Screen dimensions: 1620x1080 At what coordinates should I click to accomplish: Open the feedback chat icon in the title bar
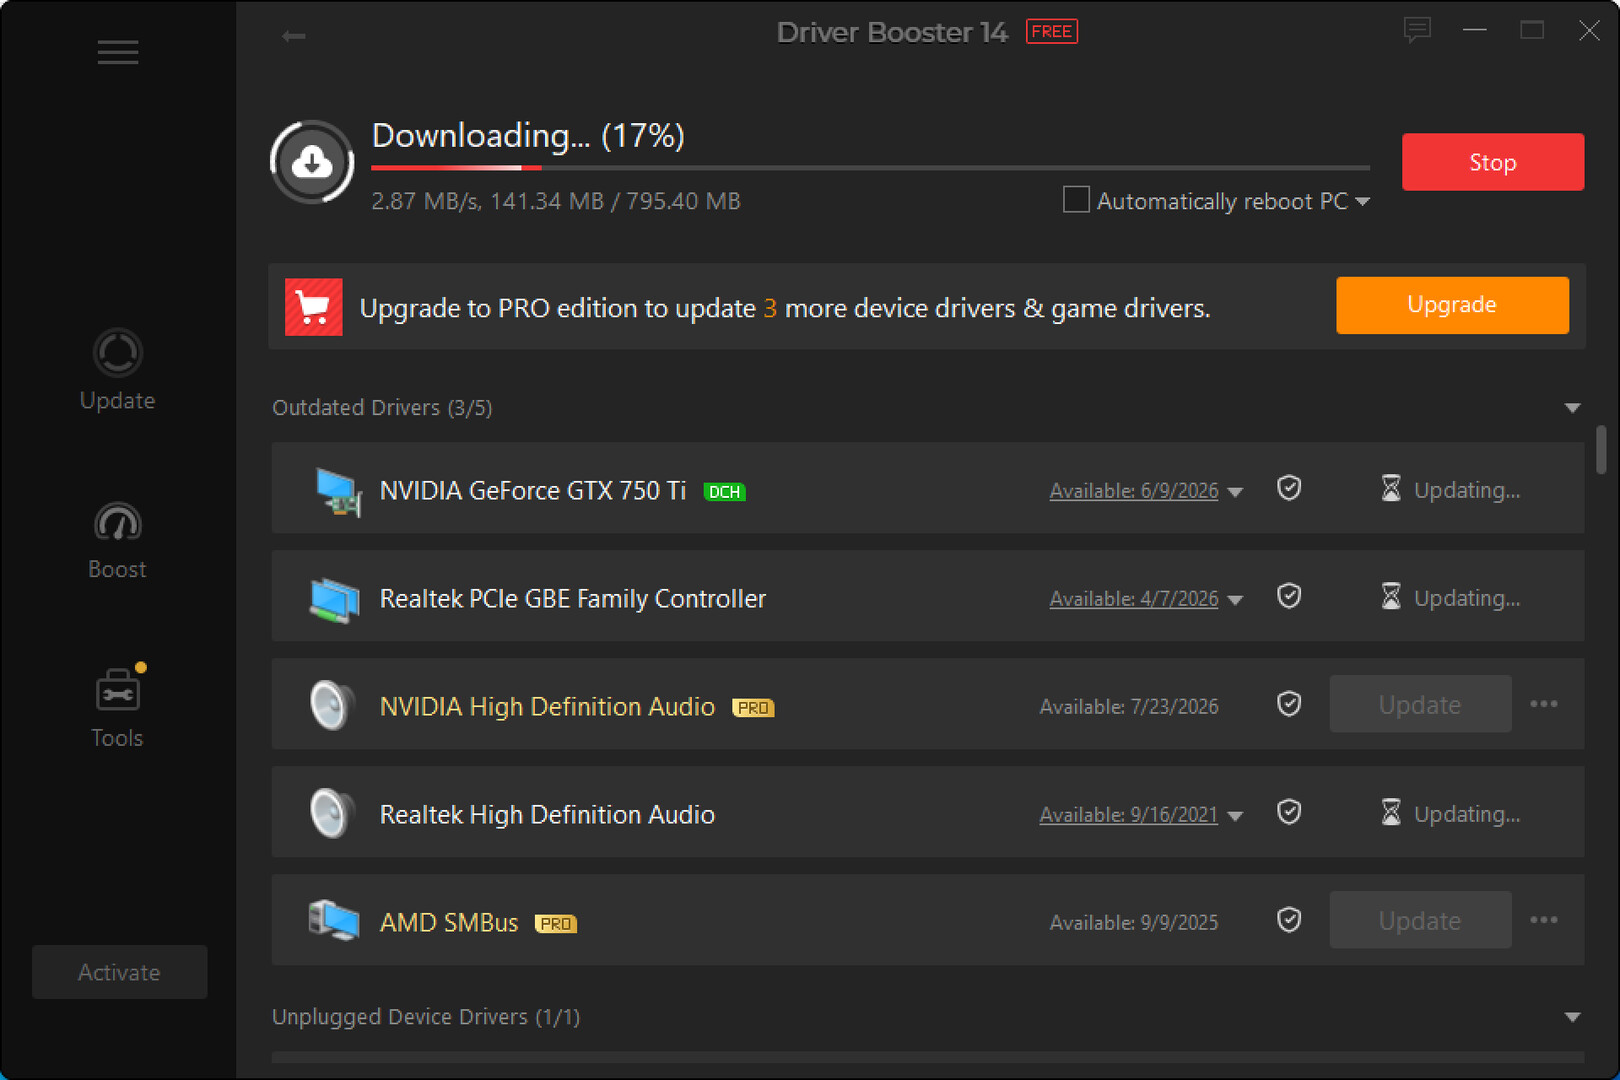(x=1417, y=30)
